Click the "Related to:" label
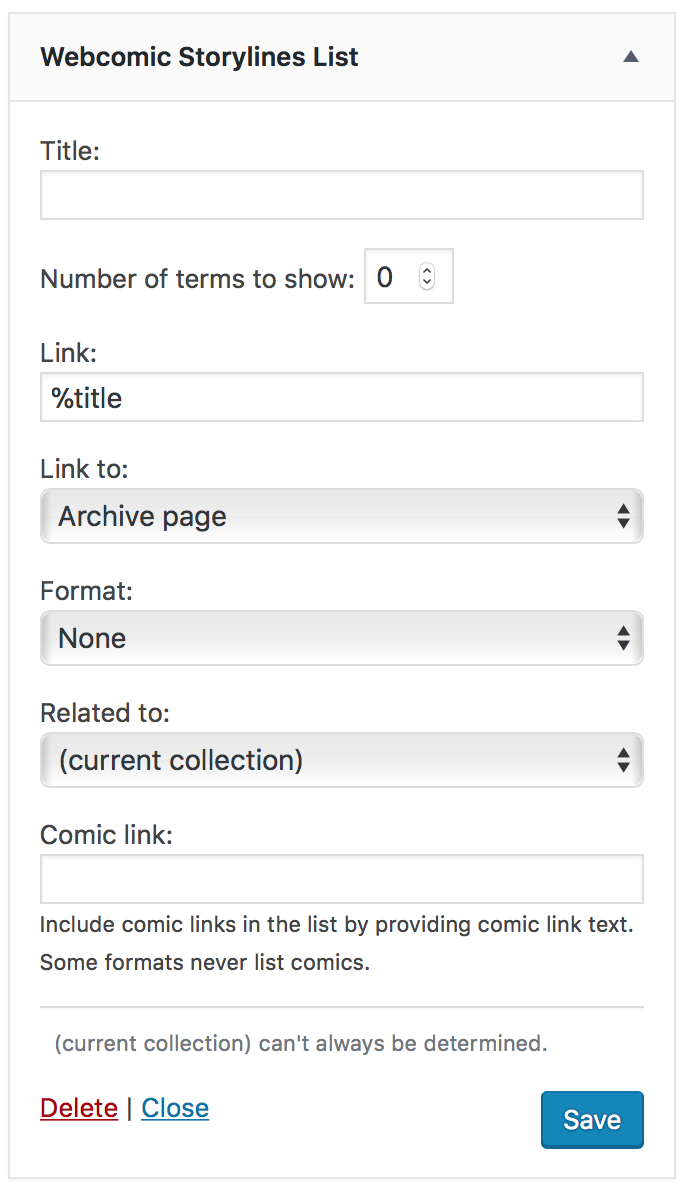 click(105, 713)
